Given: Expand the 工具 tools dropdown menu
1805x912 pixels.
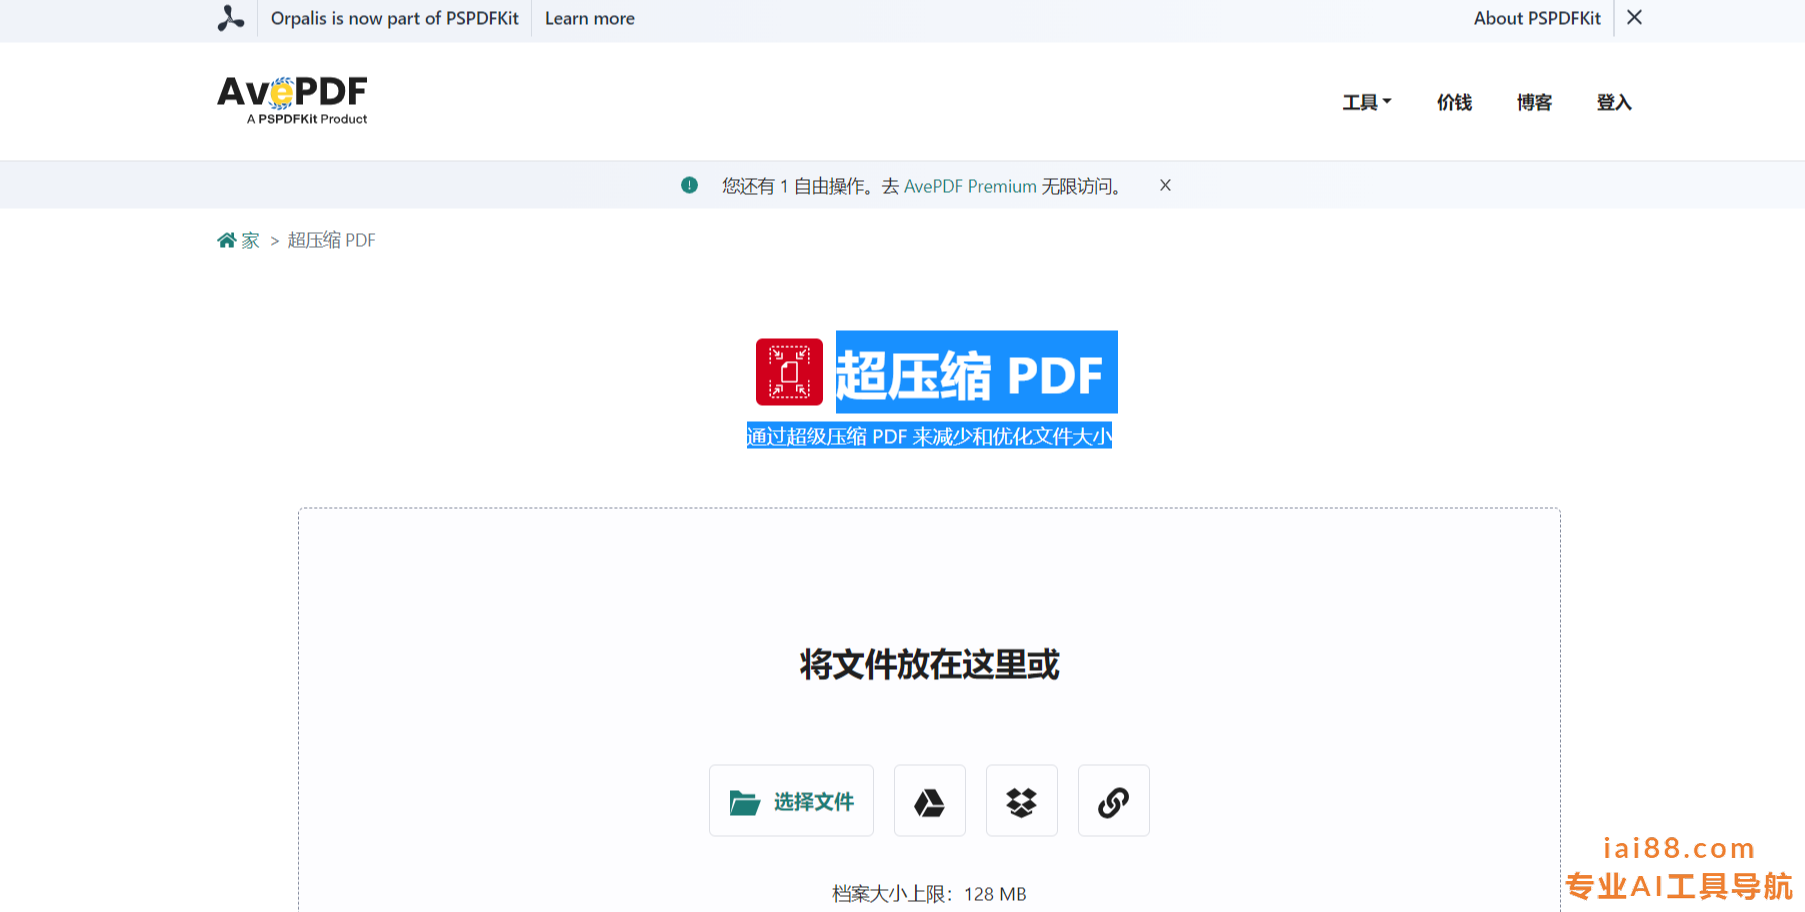Looking at the screenshot, I should click(x=1366, y=102).
